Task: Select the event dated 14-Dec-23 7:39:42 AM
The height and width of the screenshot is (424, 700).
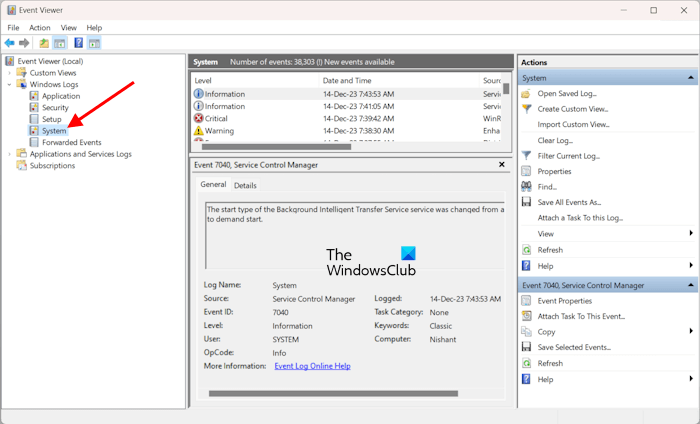Action: pyautogui.click(x=346, y=118)
